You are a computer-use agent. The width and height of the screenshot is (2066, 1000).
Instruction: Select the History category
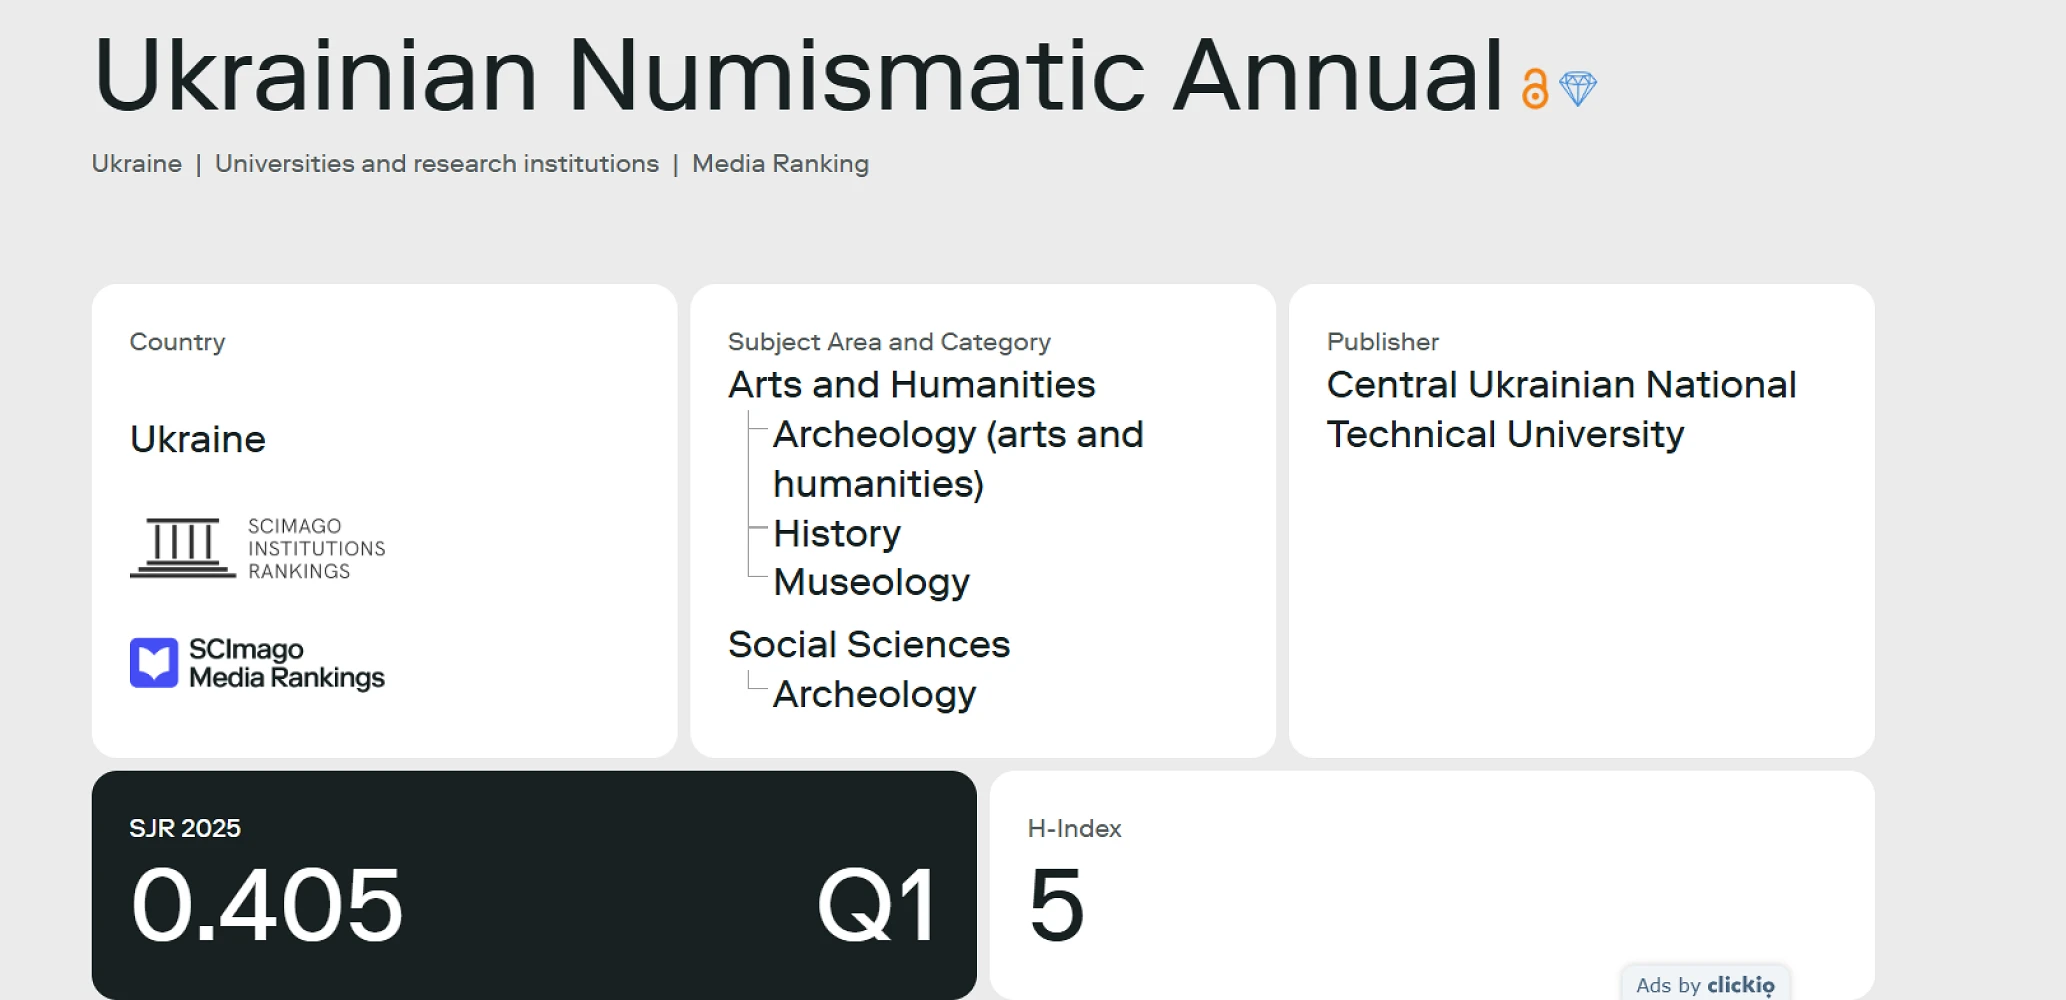click(x=837, y=534)
